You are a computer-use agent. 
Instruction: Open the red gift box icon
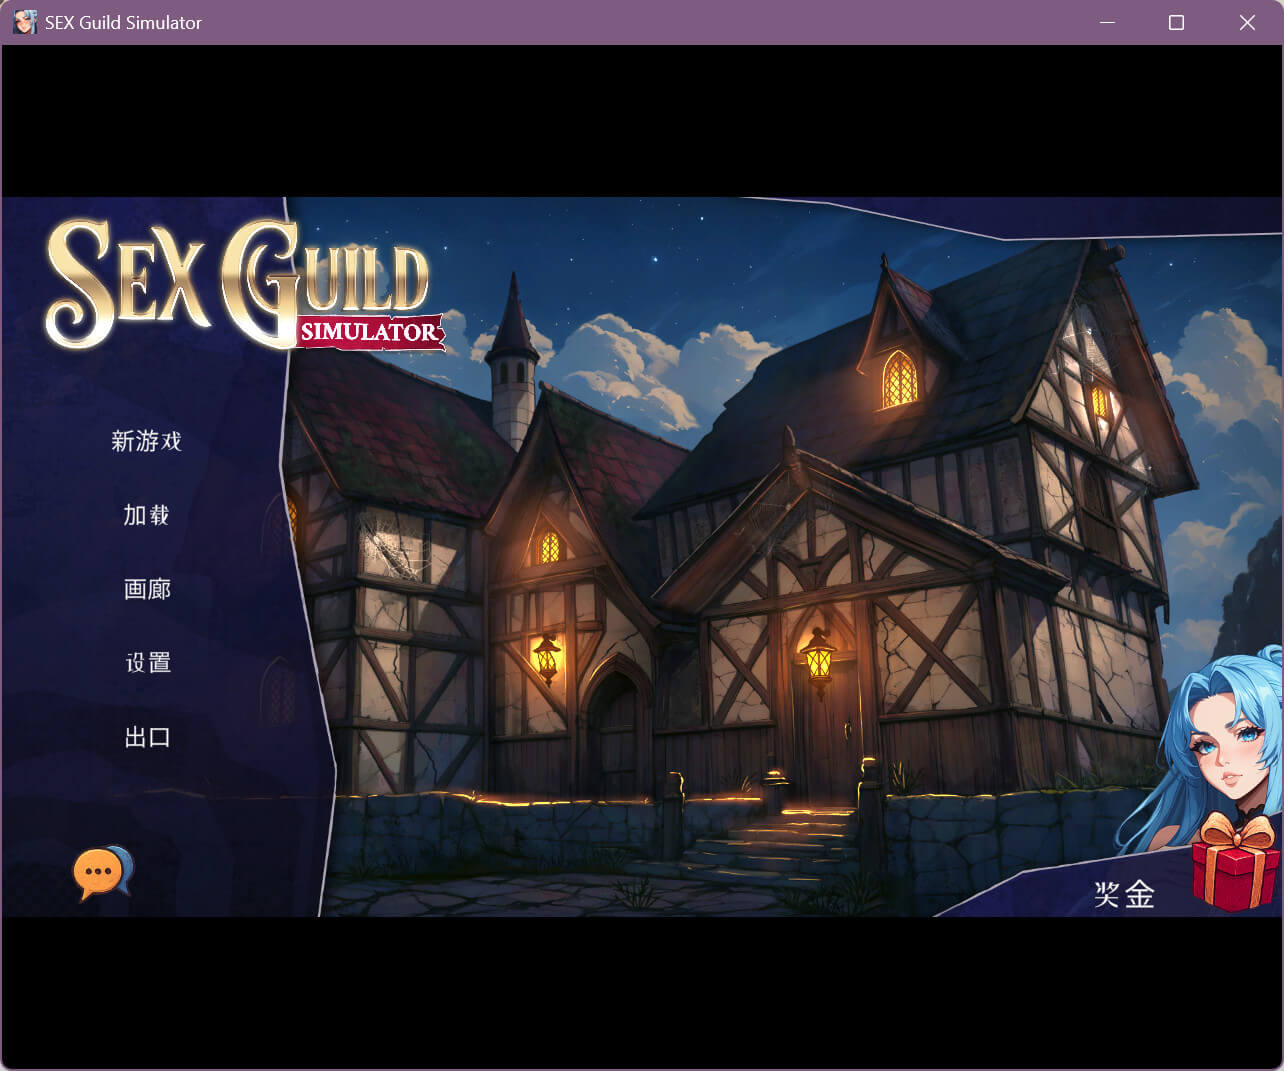1235,862
